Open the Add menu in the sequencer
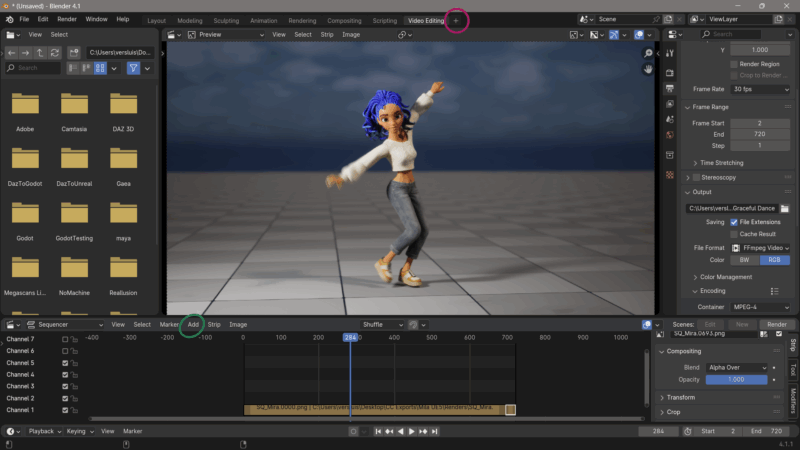This screenshot has width=800, height=450. (x=193, y=324)
